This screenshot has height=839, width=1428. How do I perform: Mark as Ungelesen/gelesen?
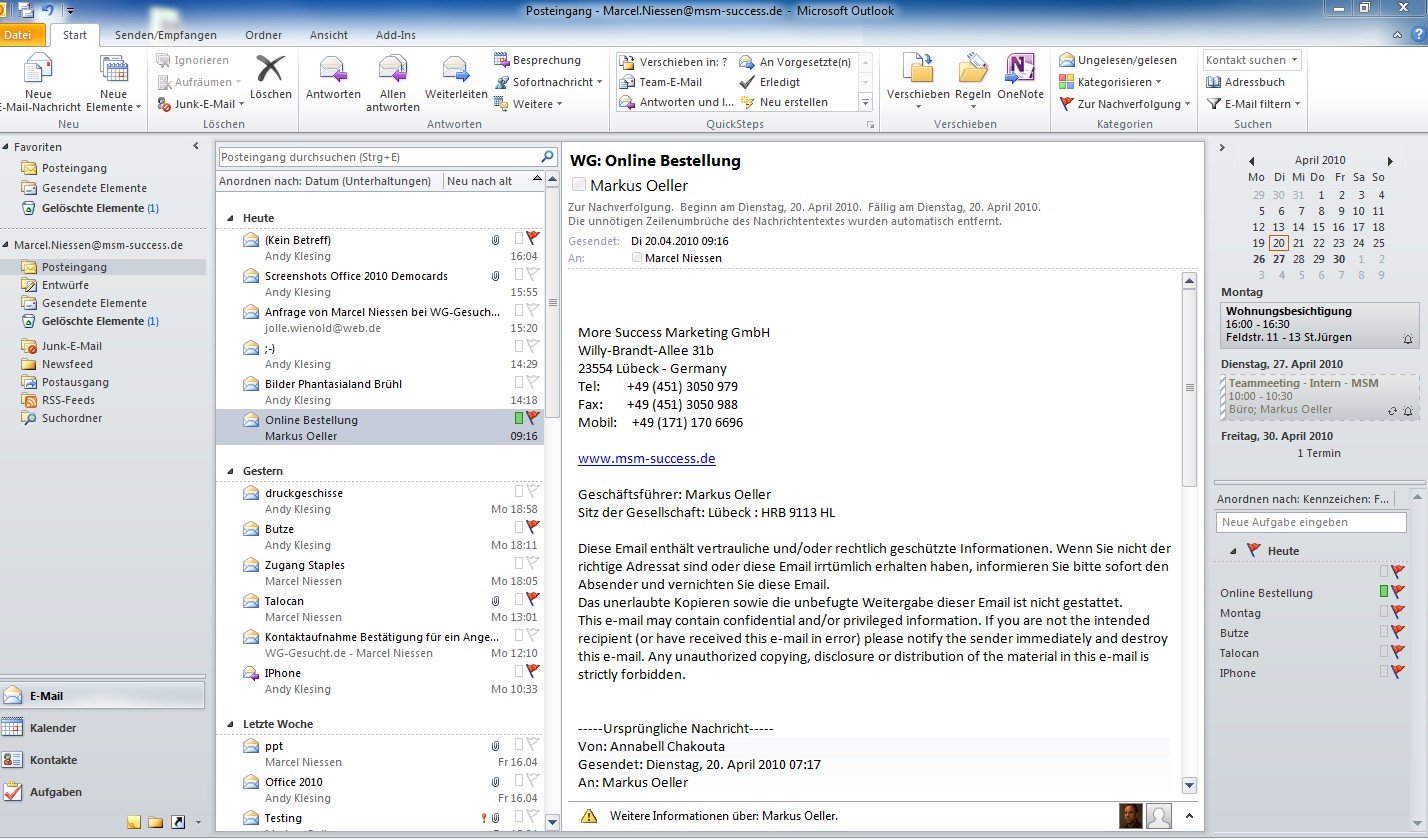point(1118,60)
